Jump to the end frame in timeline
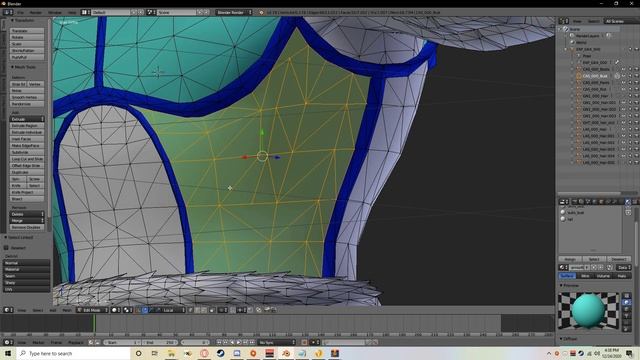The width and height of the screenshot is (640, 360). coord(252,342)
